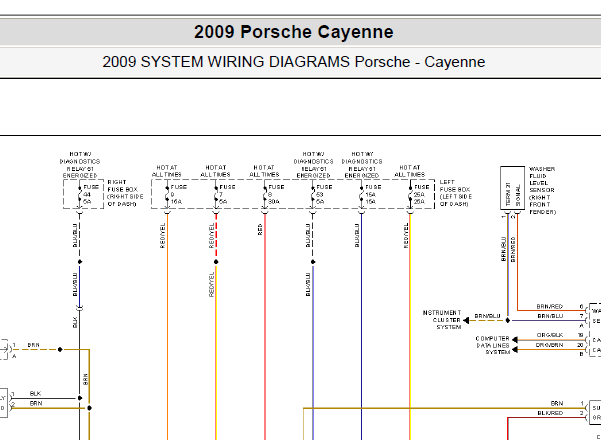Click the FUSE 8 30A symbol
601x440 pixels.
[x=265, y=194]
